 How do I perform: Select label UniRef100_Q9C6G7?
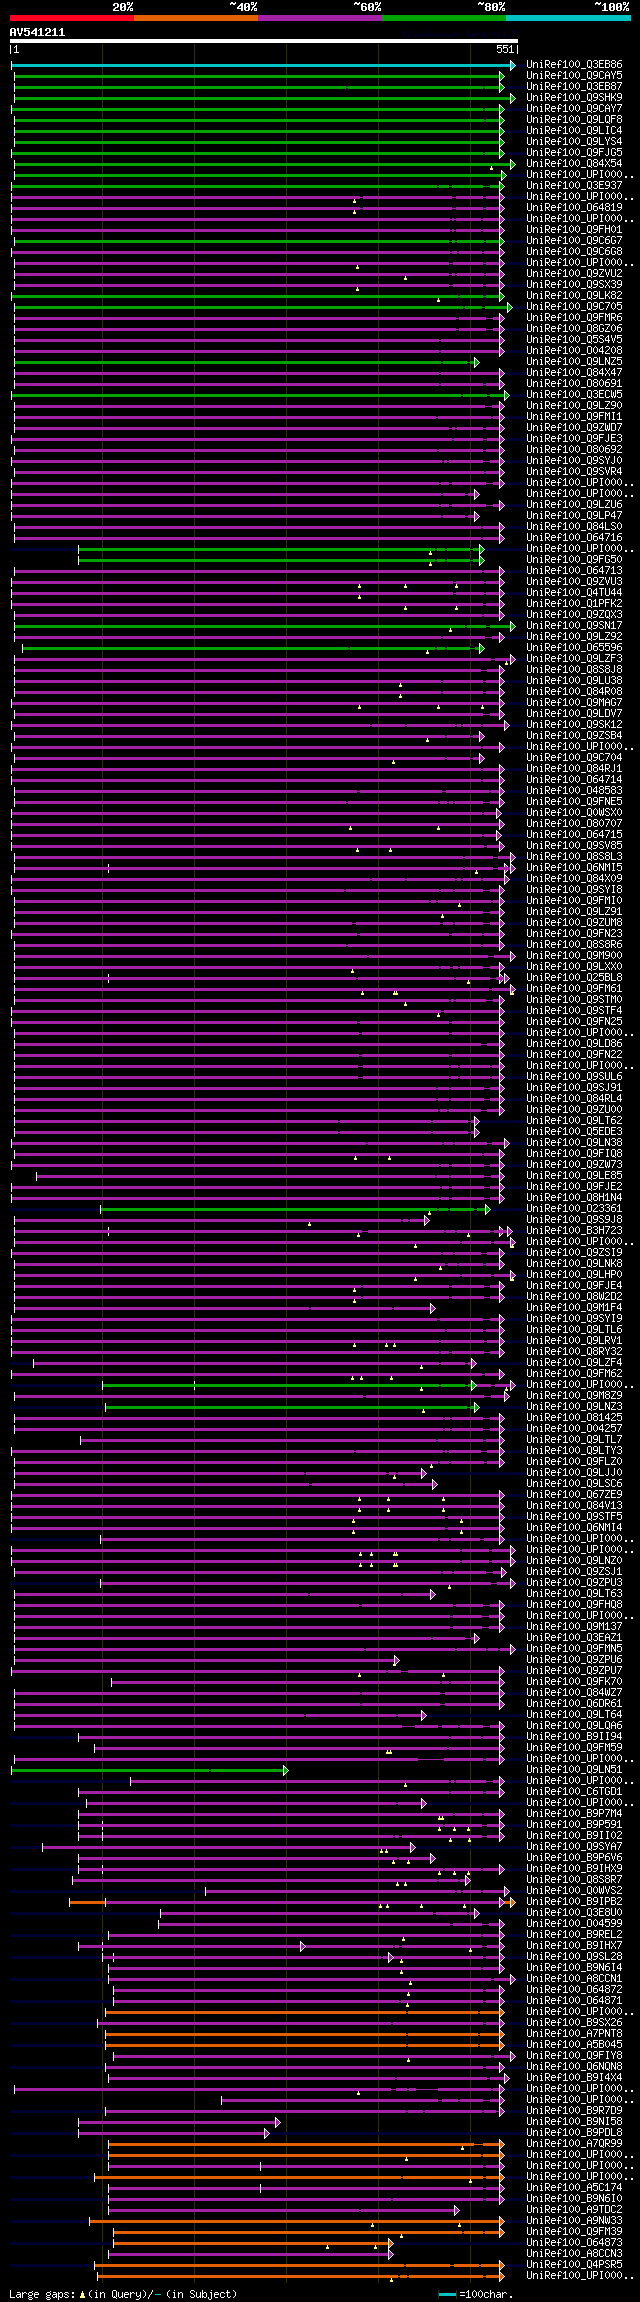(x=574, y=241)
